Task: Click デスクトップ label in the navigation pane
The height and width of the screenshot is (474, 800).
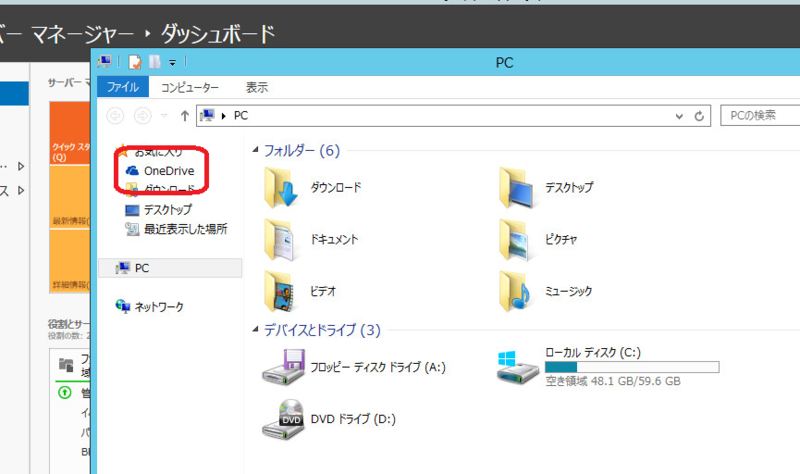Action: pos(168,210)
